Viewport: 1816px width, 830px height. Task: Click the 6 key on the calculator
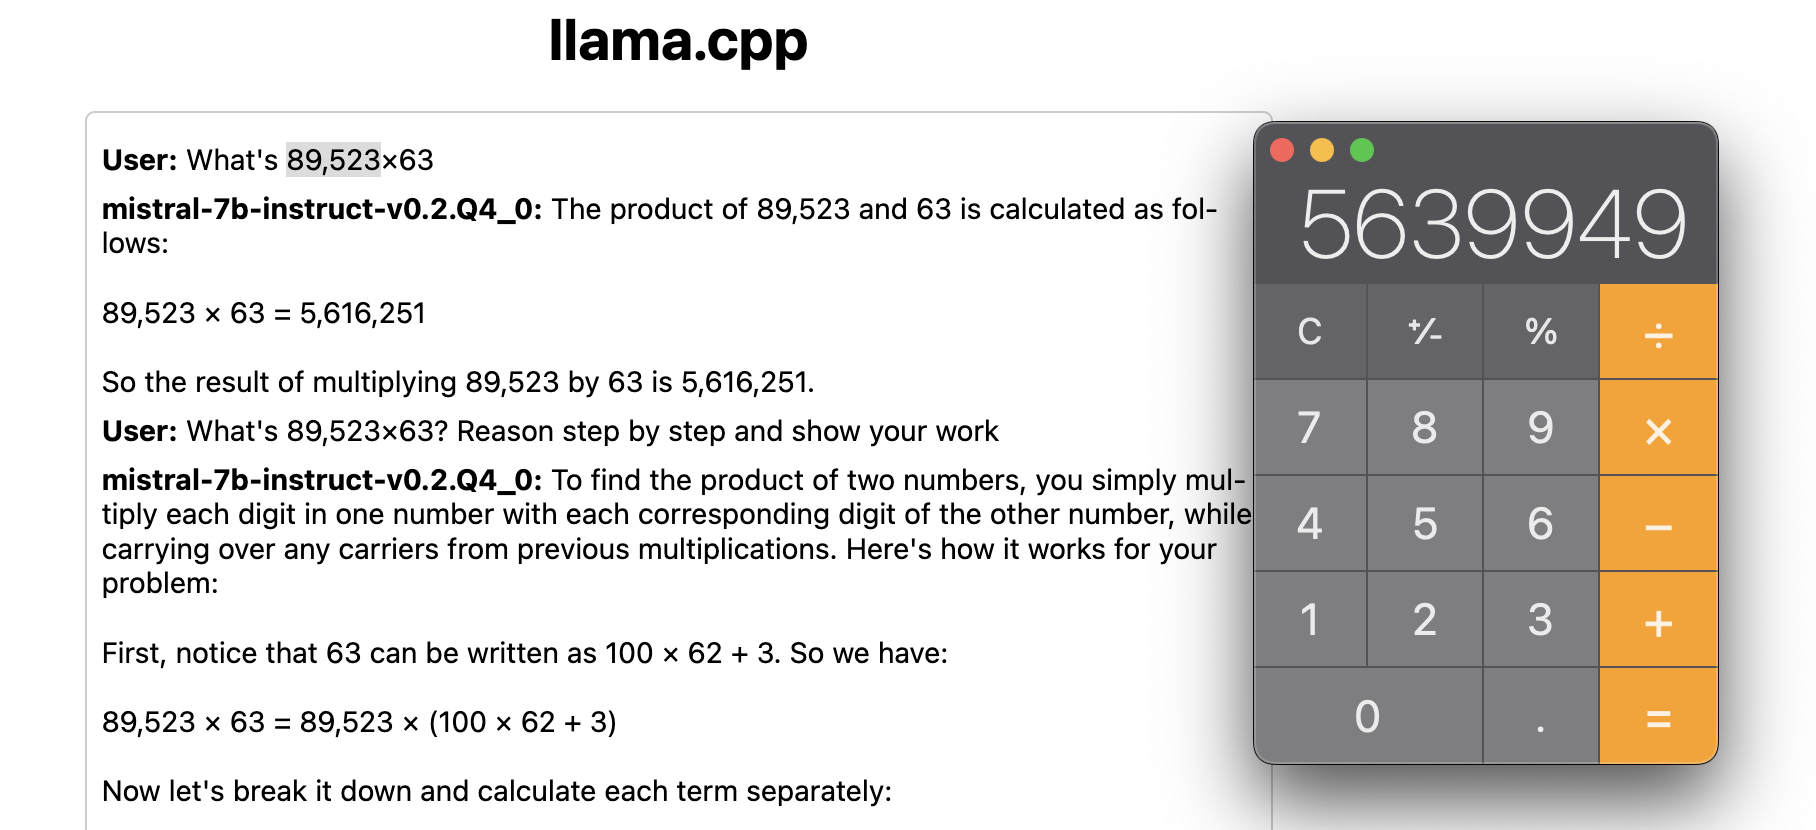[x=1541, y=524]
